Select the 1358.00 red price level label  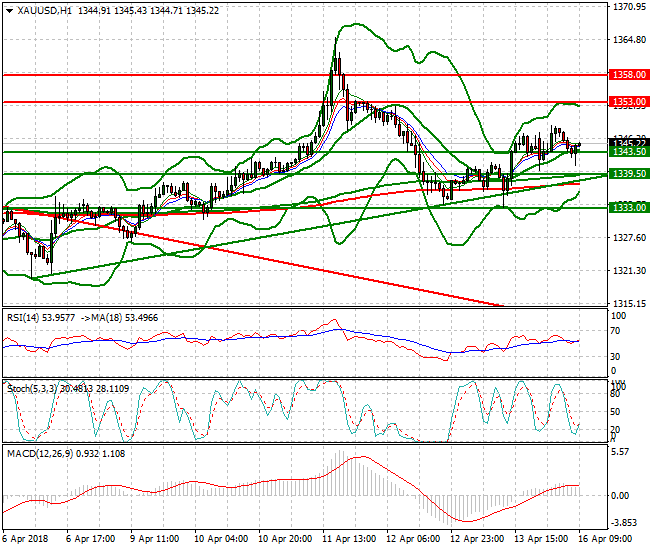629,75
